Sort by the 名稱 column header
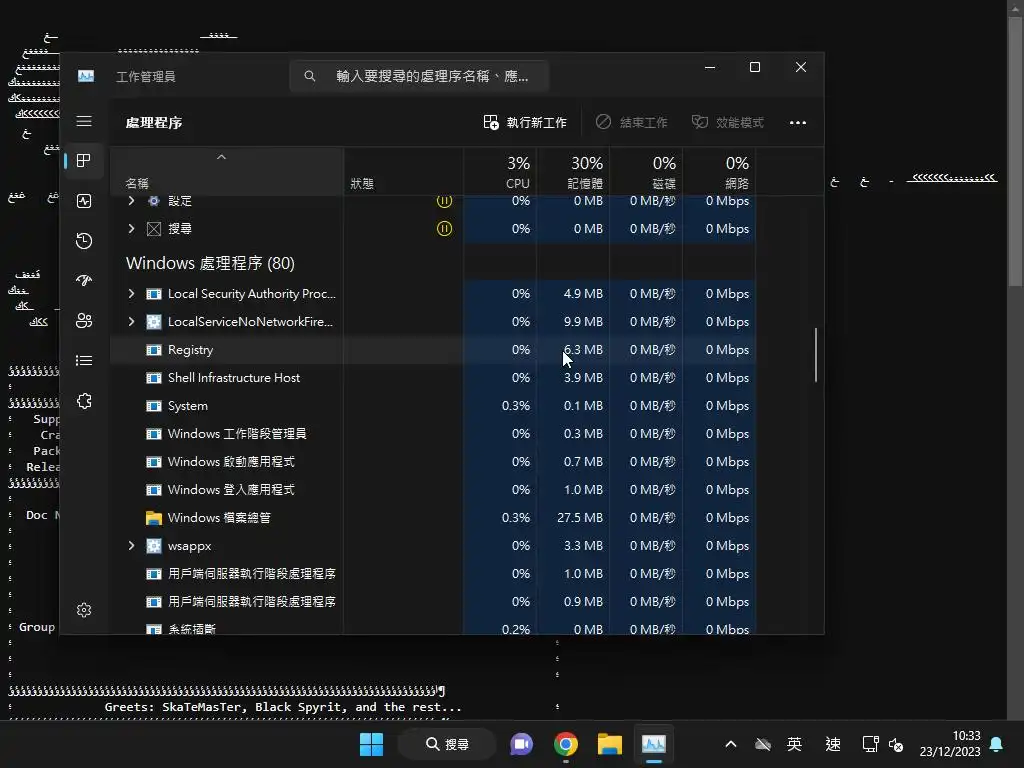This screenshot has width=1024, height=768. tap(227, 172)
